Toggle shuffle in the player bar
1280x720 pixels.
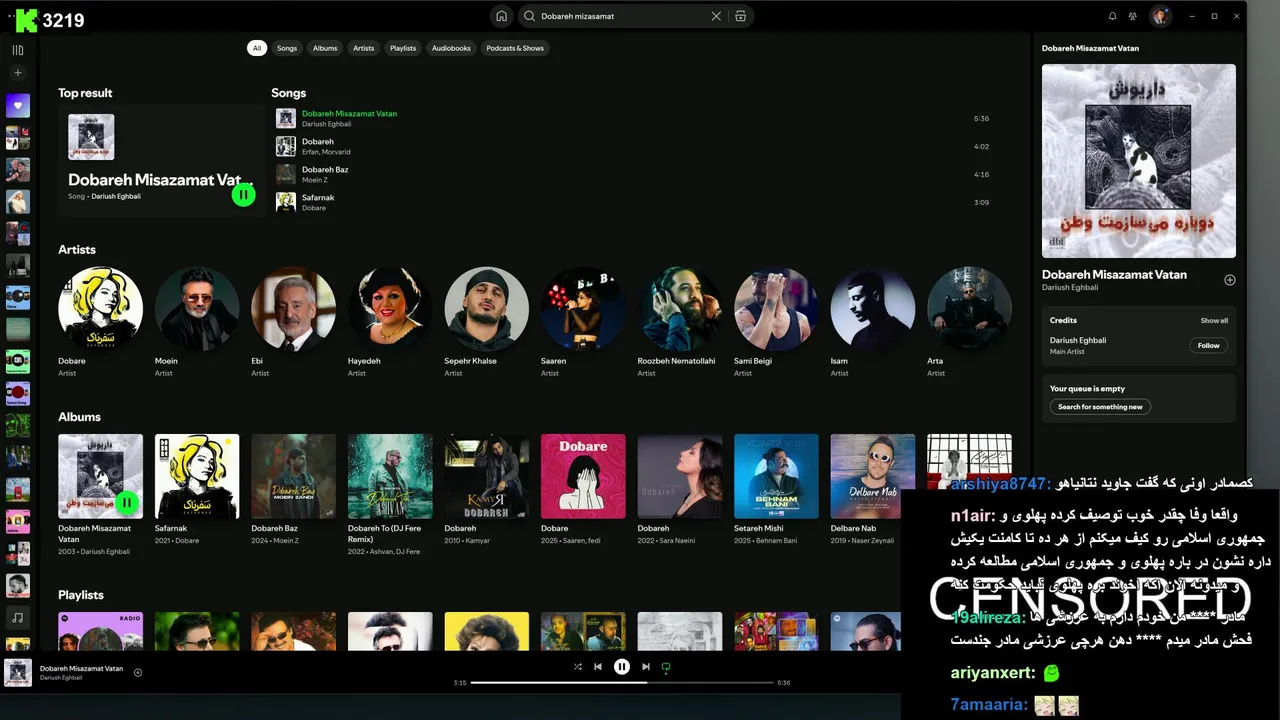(578, 667)
